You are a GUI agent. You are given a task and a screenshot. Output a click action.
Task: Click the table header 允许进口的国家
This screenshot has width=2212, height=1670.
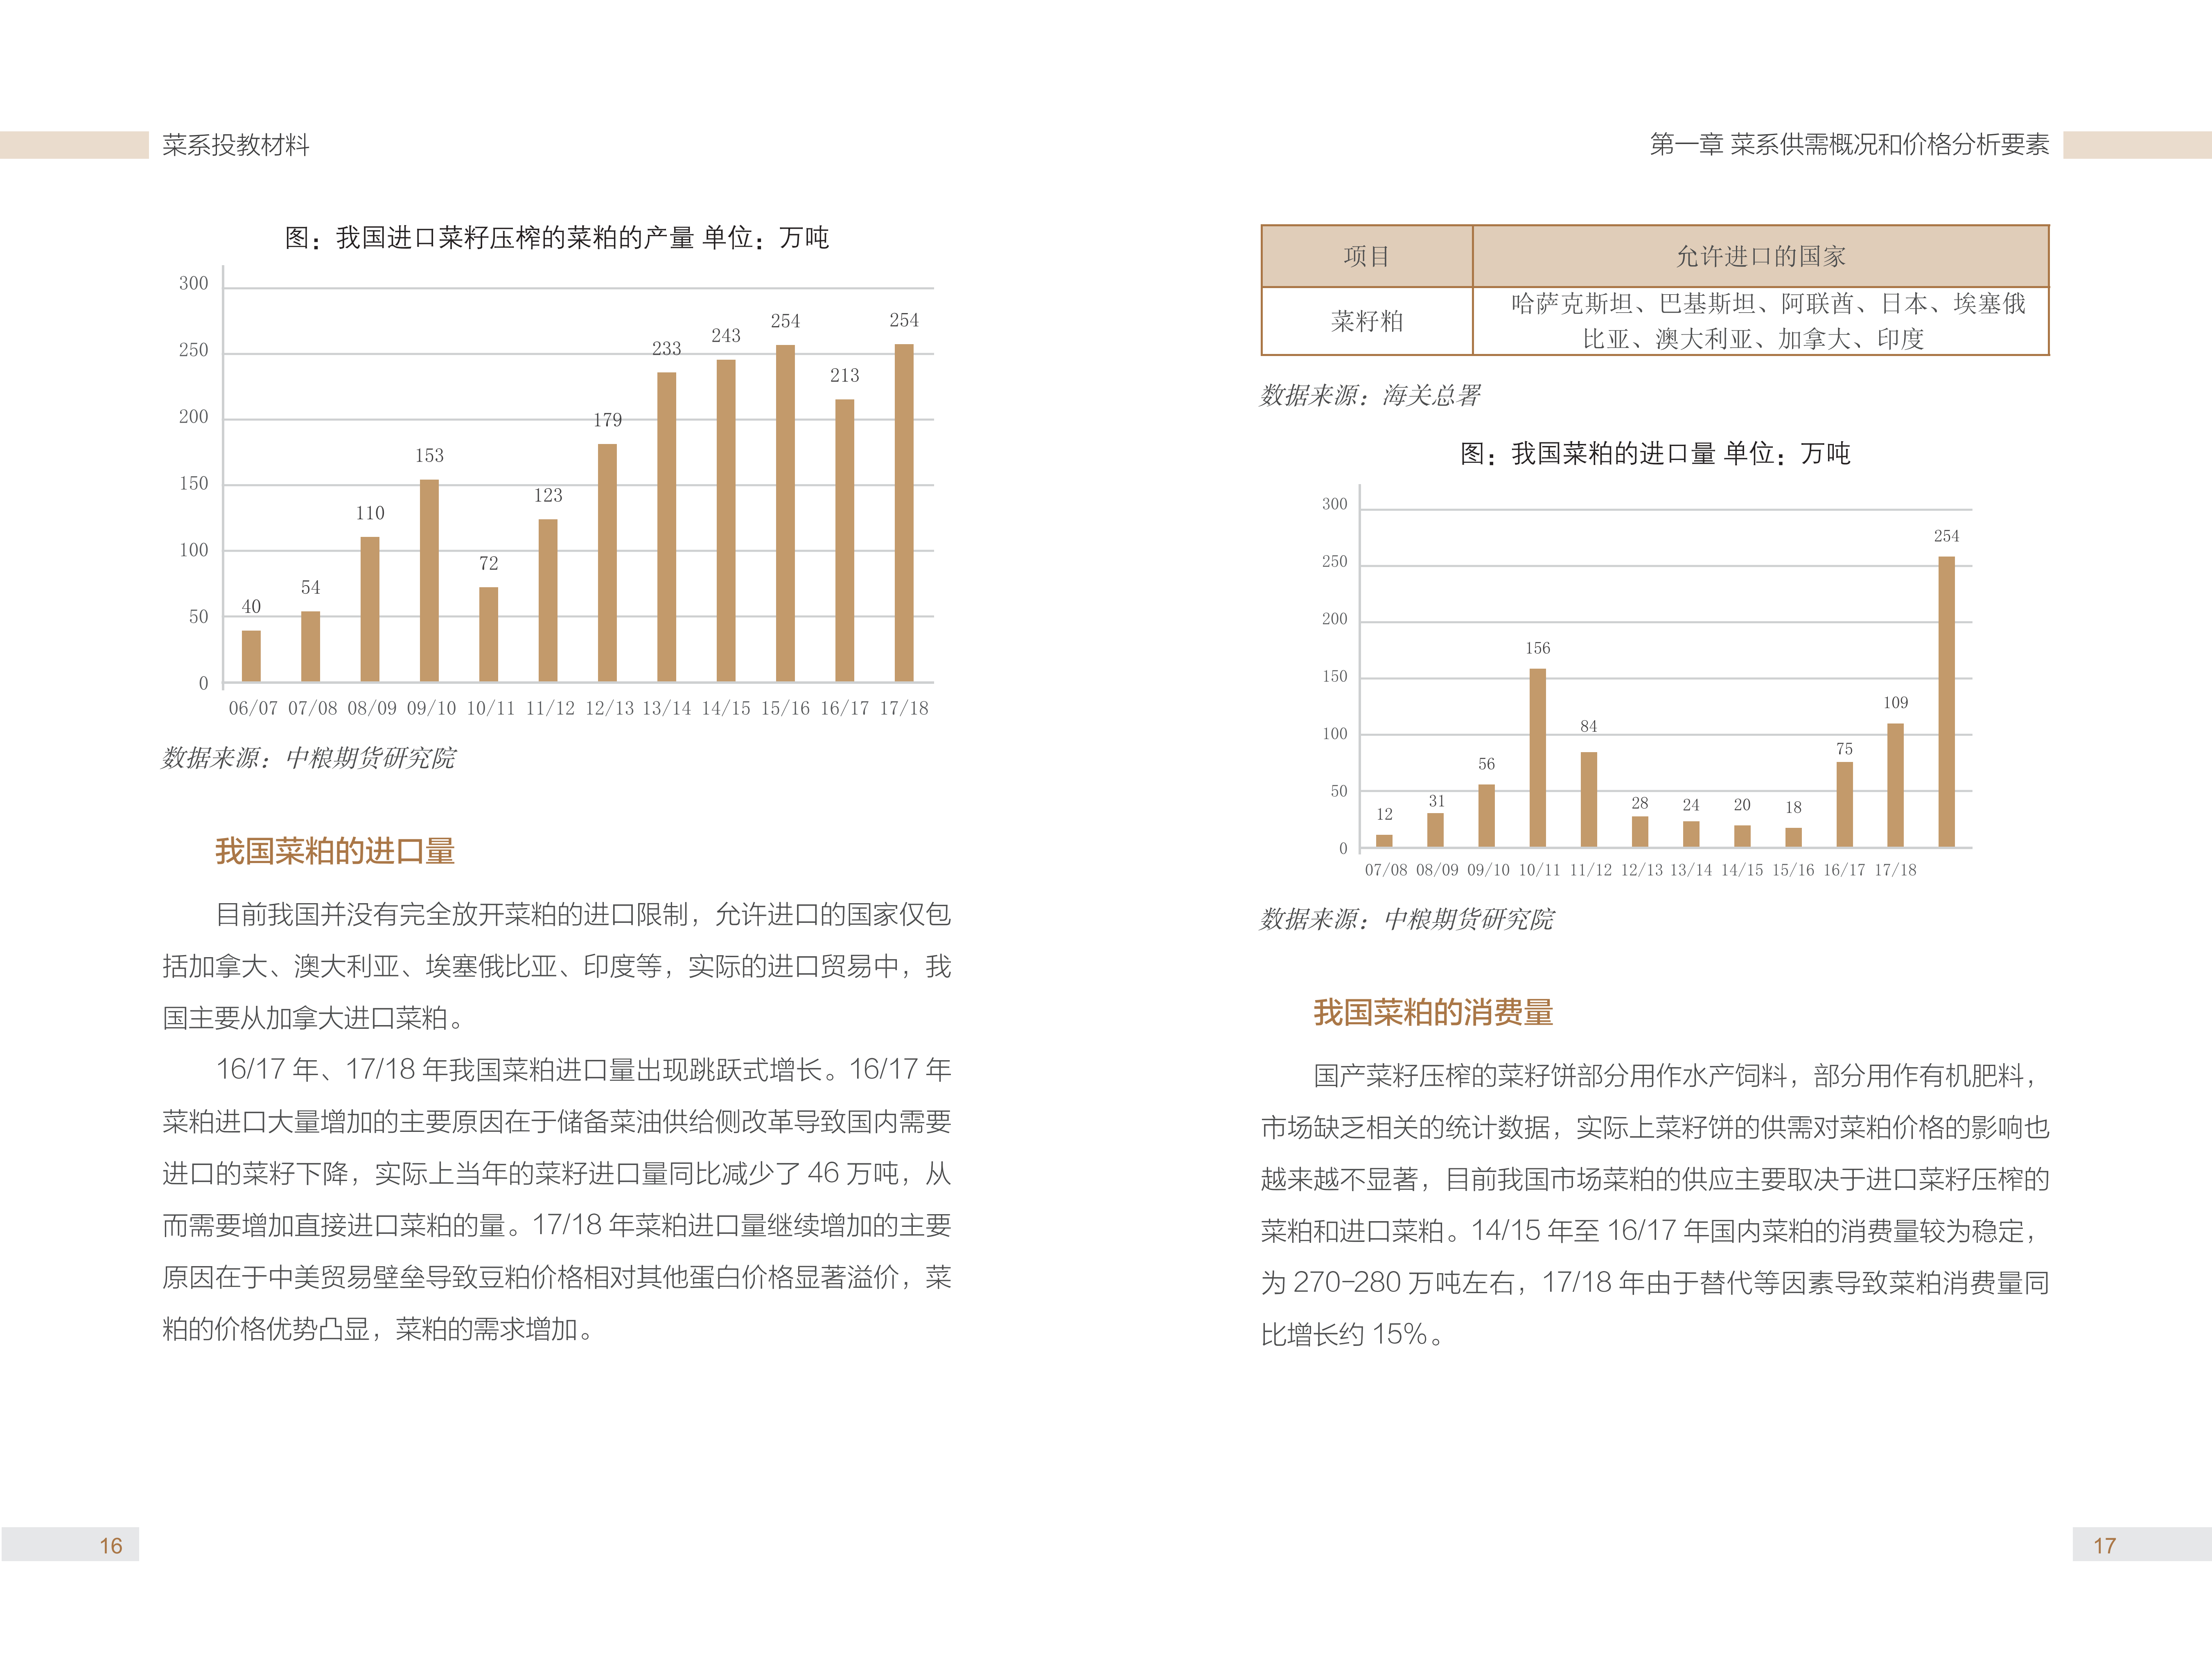(x=1761, y=257)
